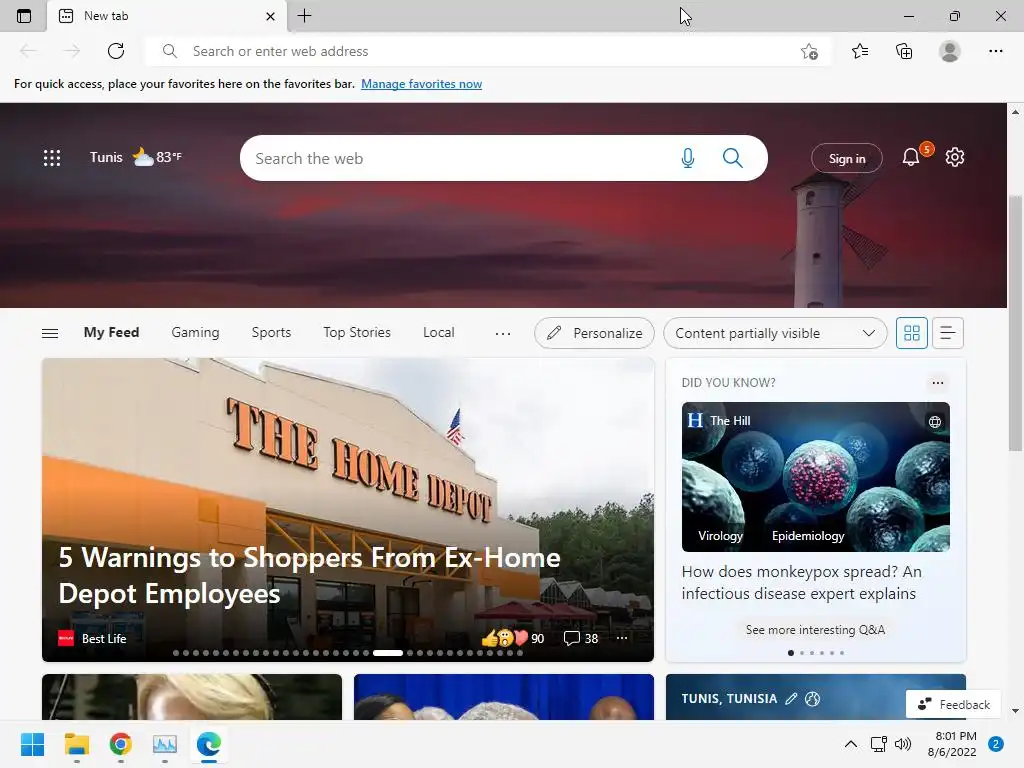The width and height of the screenshot is (1024, 768).
Task: Open the app launcher grid icon
Action: tap(52, 157)
